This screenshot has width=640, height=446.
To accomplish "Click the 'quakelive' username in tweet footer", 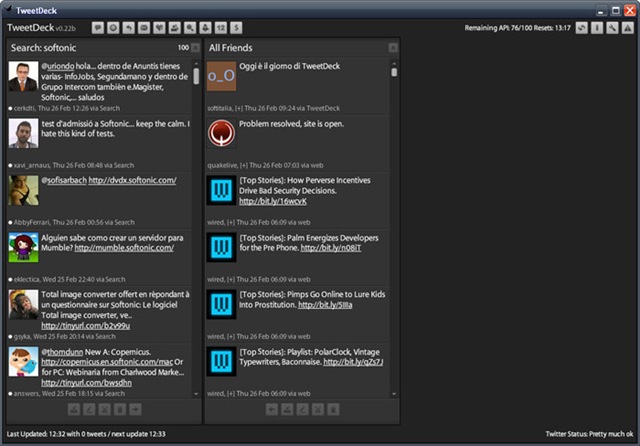I will point(222,165).
